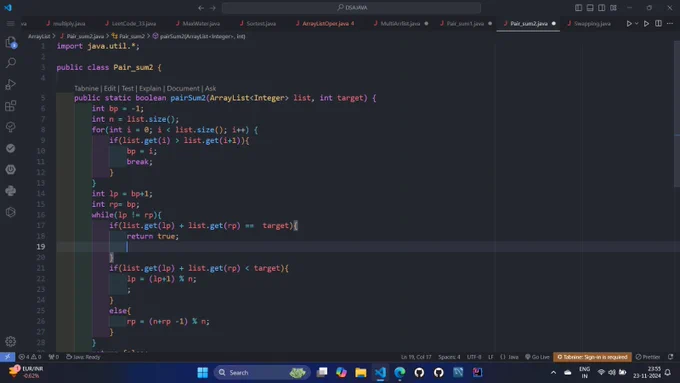This screenshot has height=383, width=680.
Task: Close the unsaved Pair_sum2.java tab dot
Action: click(553, 23)
